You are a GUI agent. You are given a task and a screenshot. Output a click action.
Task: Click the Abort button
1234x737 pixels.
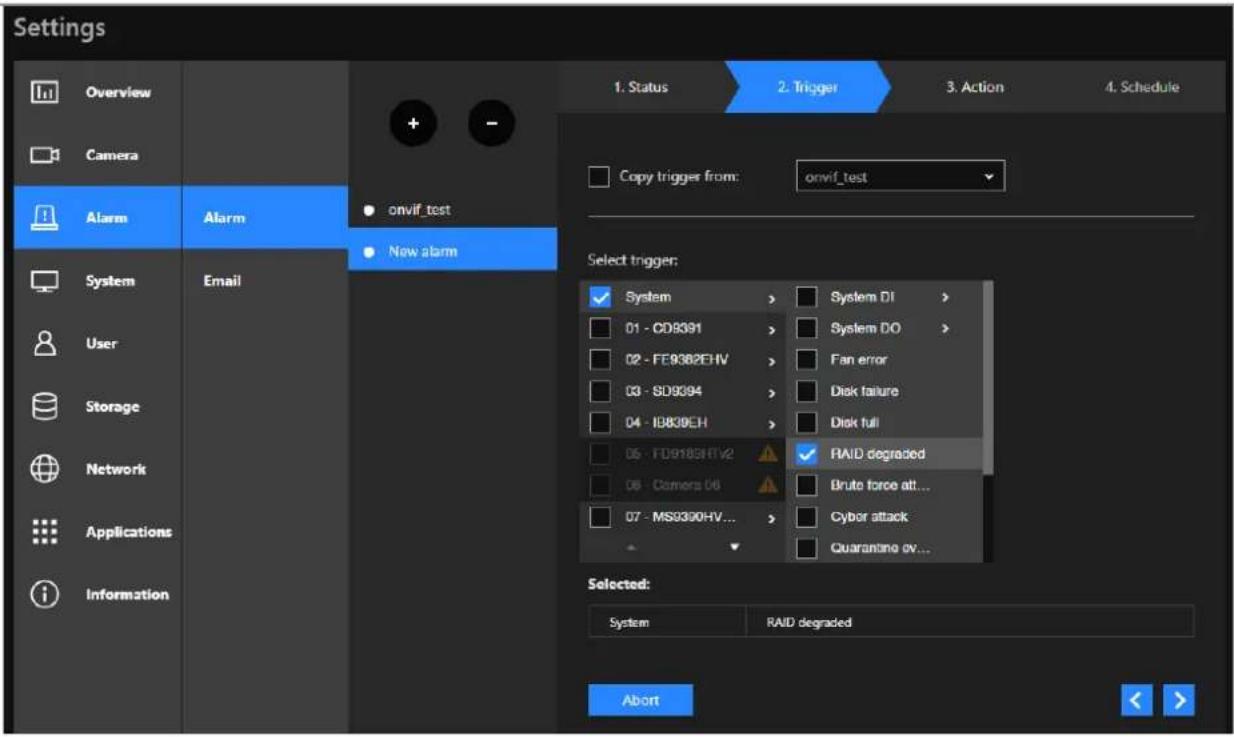pyautogui.click(x=640, y=700)
